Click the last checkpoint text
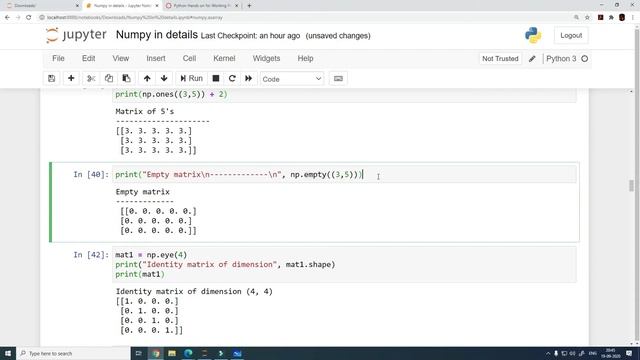The height and width of the screenshot is (360, 640). (x=250, y=36)
